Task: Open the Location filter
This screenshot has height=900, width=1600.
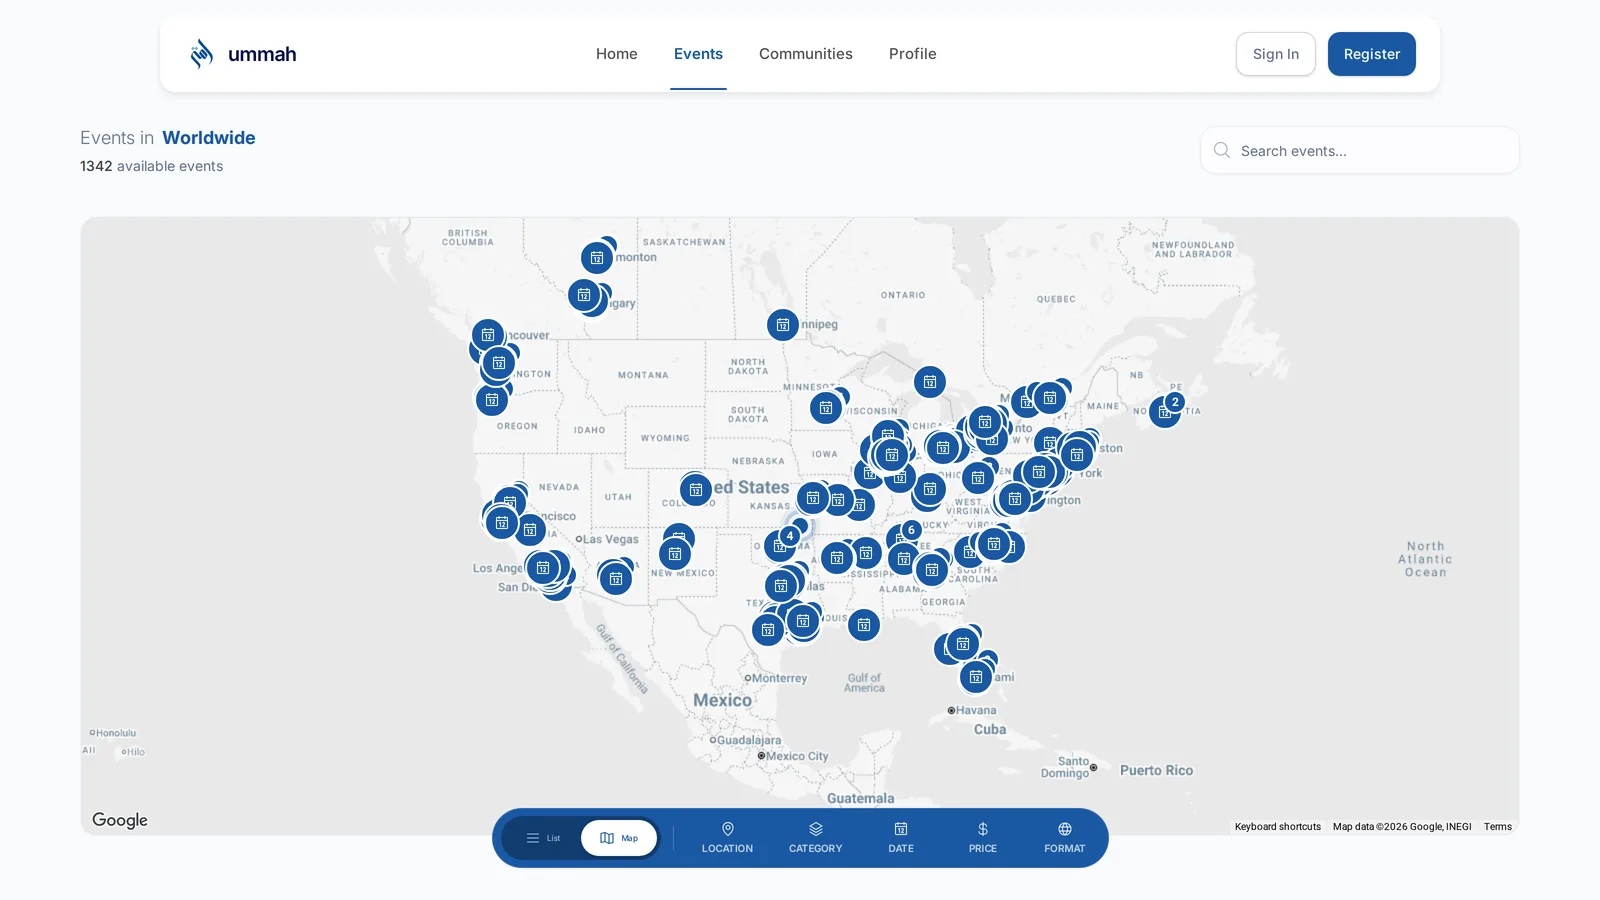Action: pyautogui.click(x=727, y=838)
